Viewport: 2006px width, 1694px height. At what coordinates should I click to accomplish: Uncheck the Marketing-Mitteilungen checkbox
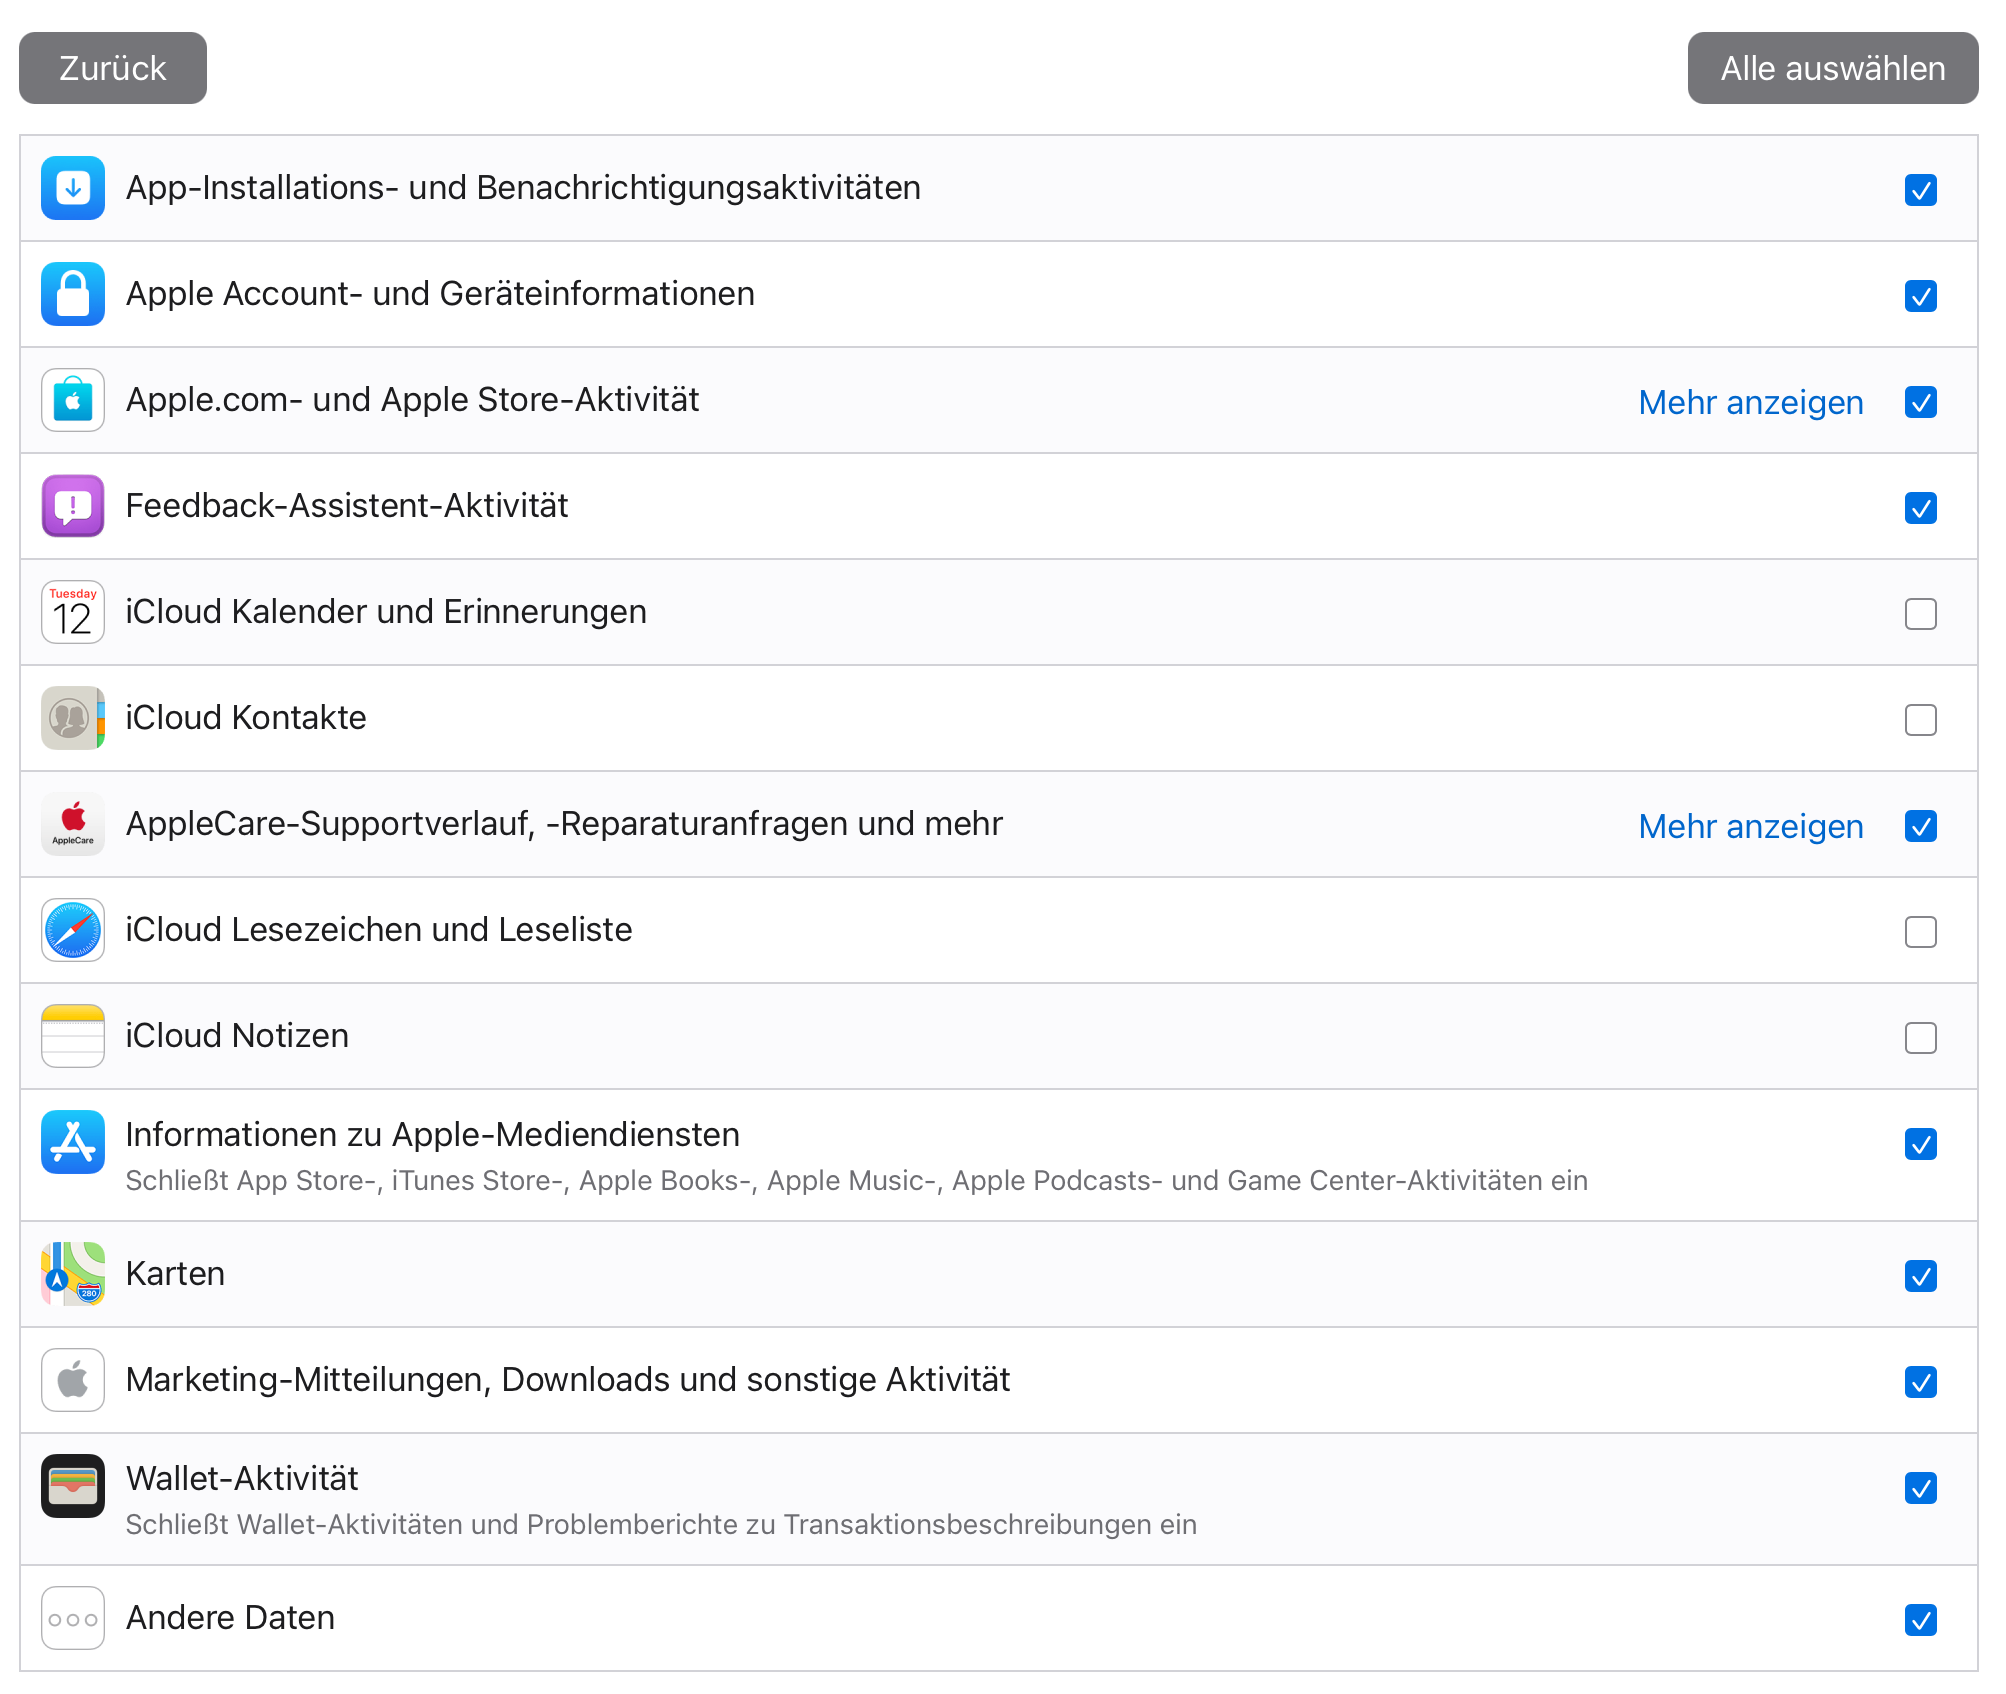(x=1920, y=1382)
